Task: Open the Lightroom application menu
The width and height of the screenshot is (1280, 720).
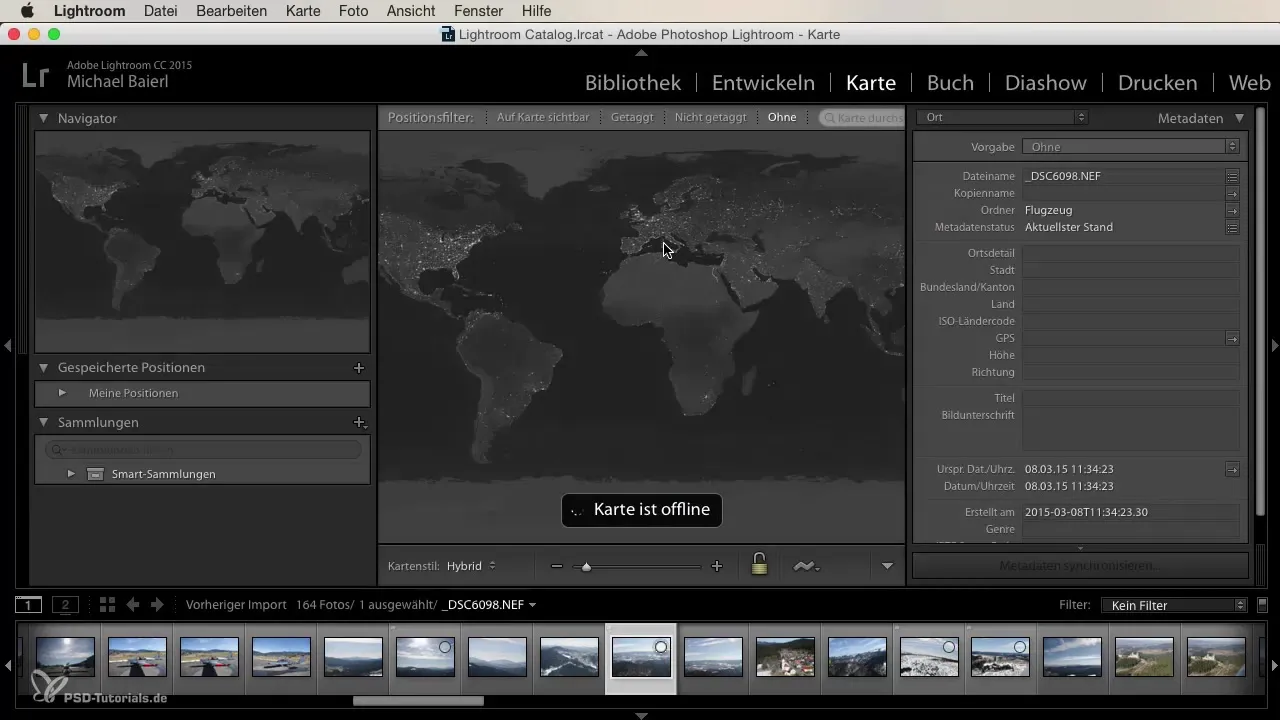Action: (x=90, y=11)
